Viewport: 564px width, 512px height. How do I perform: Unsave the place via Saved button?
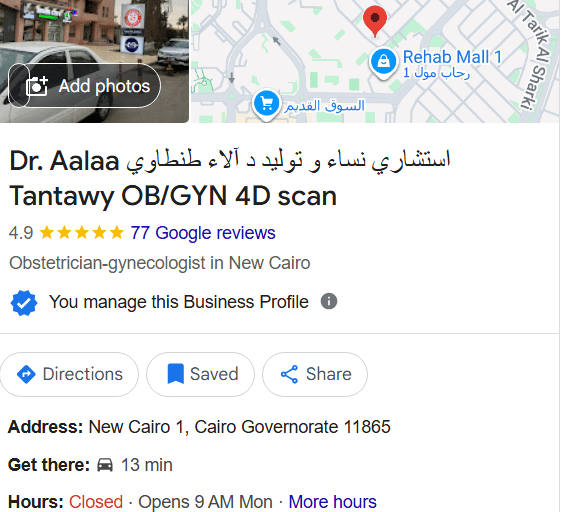[200, 374]
